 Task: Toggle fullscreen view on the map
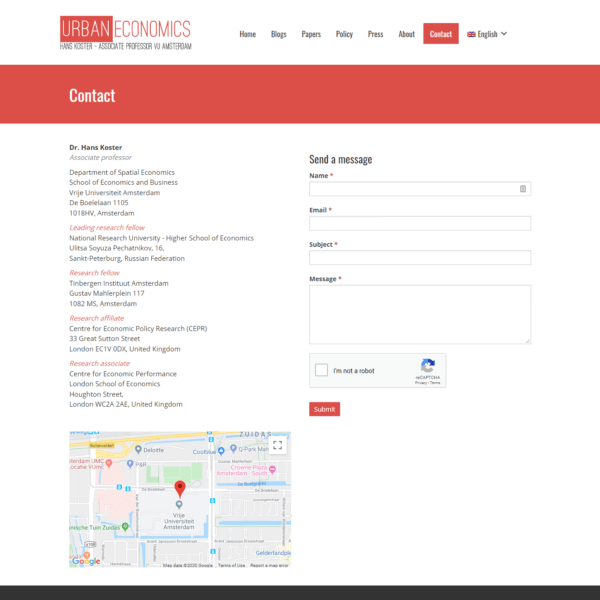[278, 445]
